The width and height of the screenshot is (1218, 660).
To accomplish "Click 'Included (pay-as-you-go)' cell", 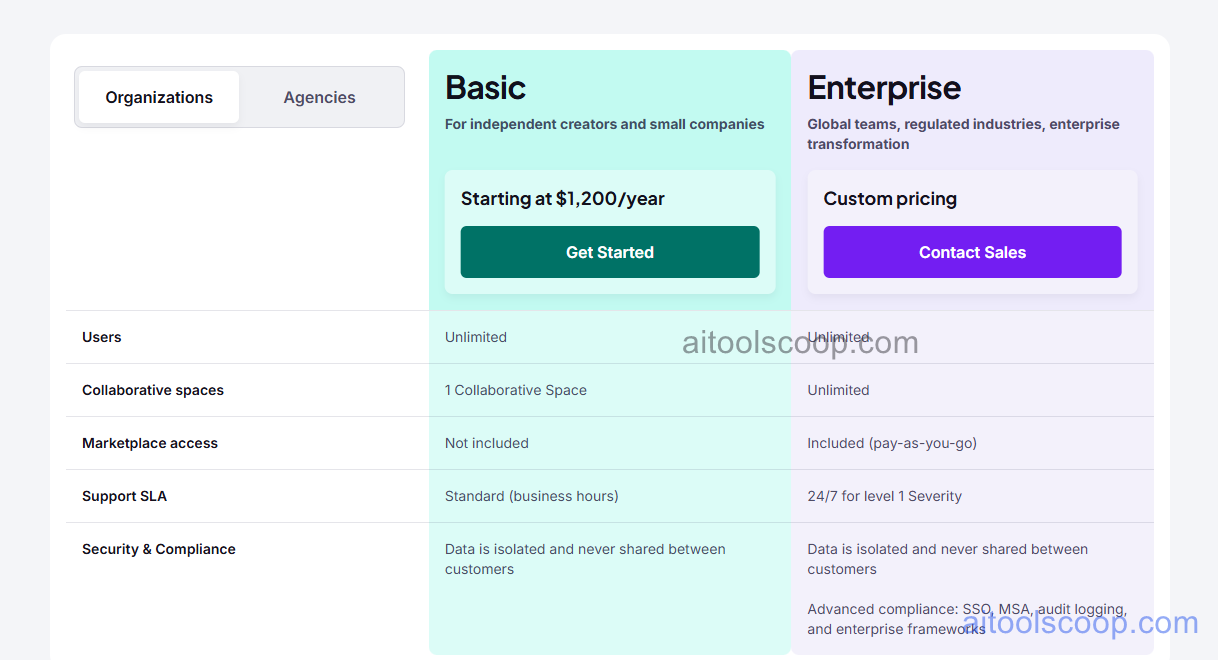I will tap(892, 443).
